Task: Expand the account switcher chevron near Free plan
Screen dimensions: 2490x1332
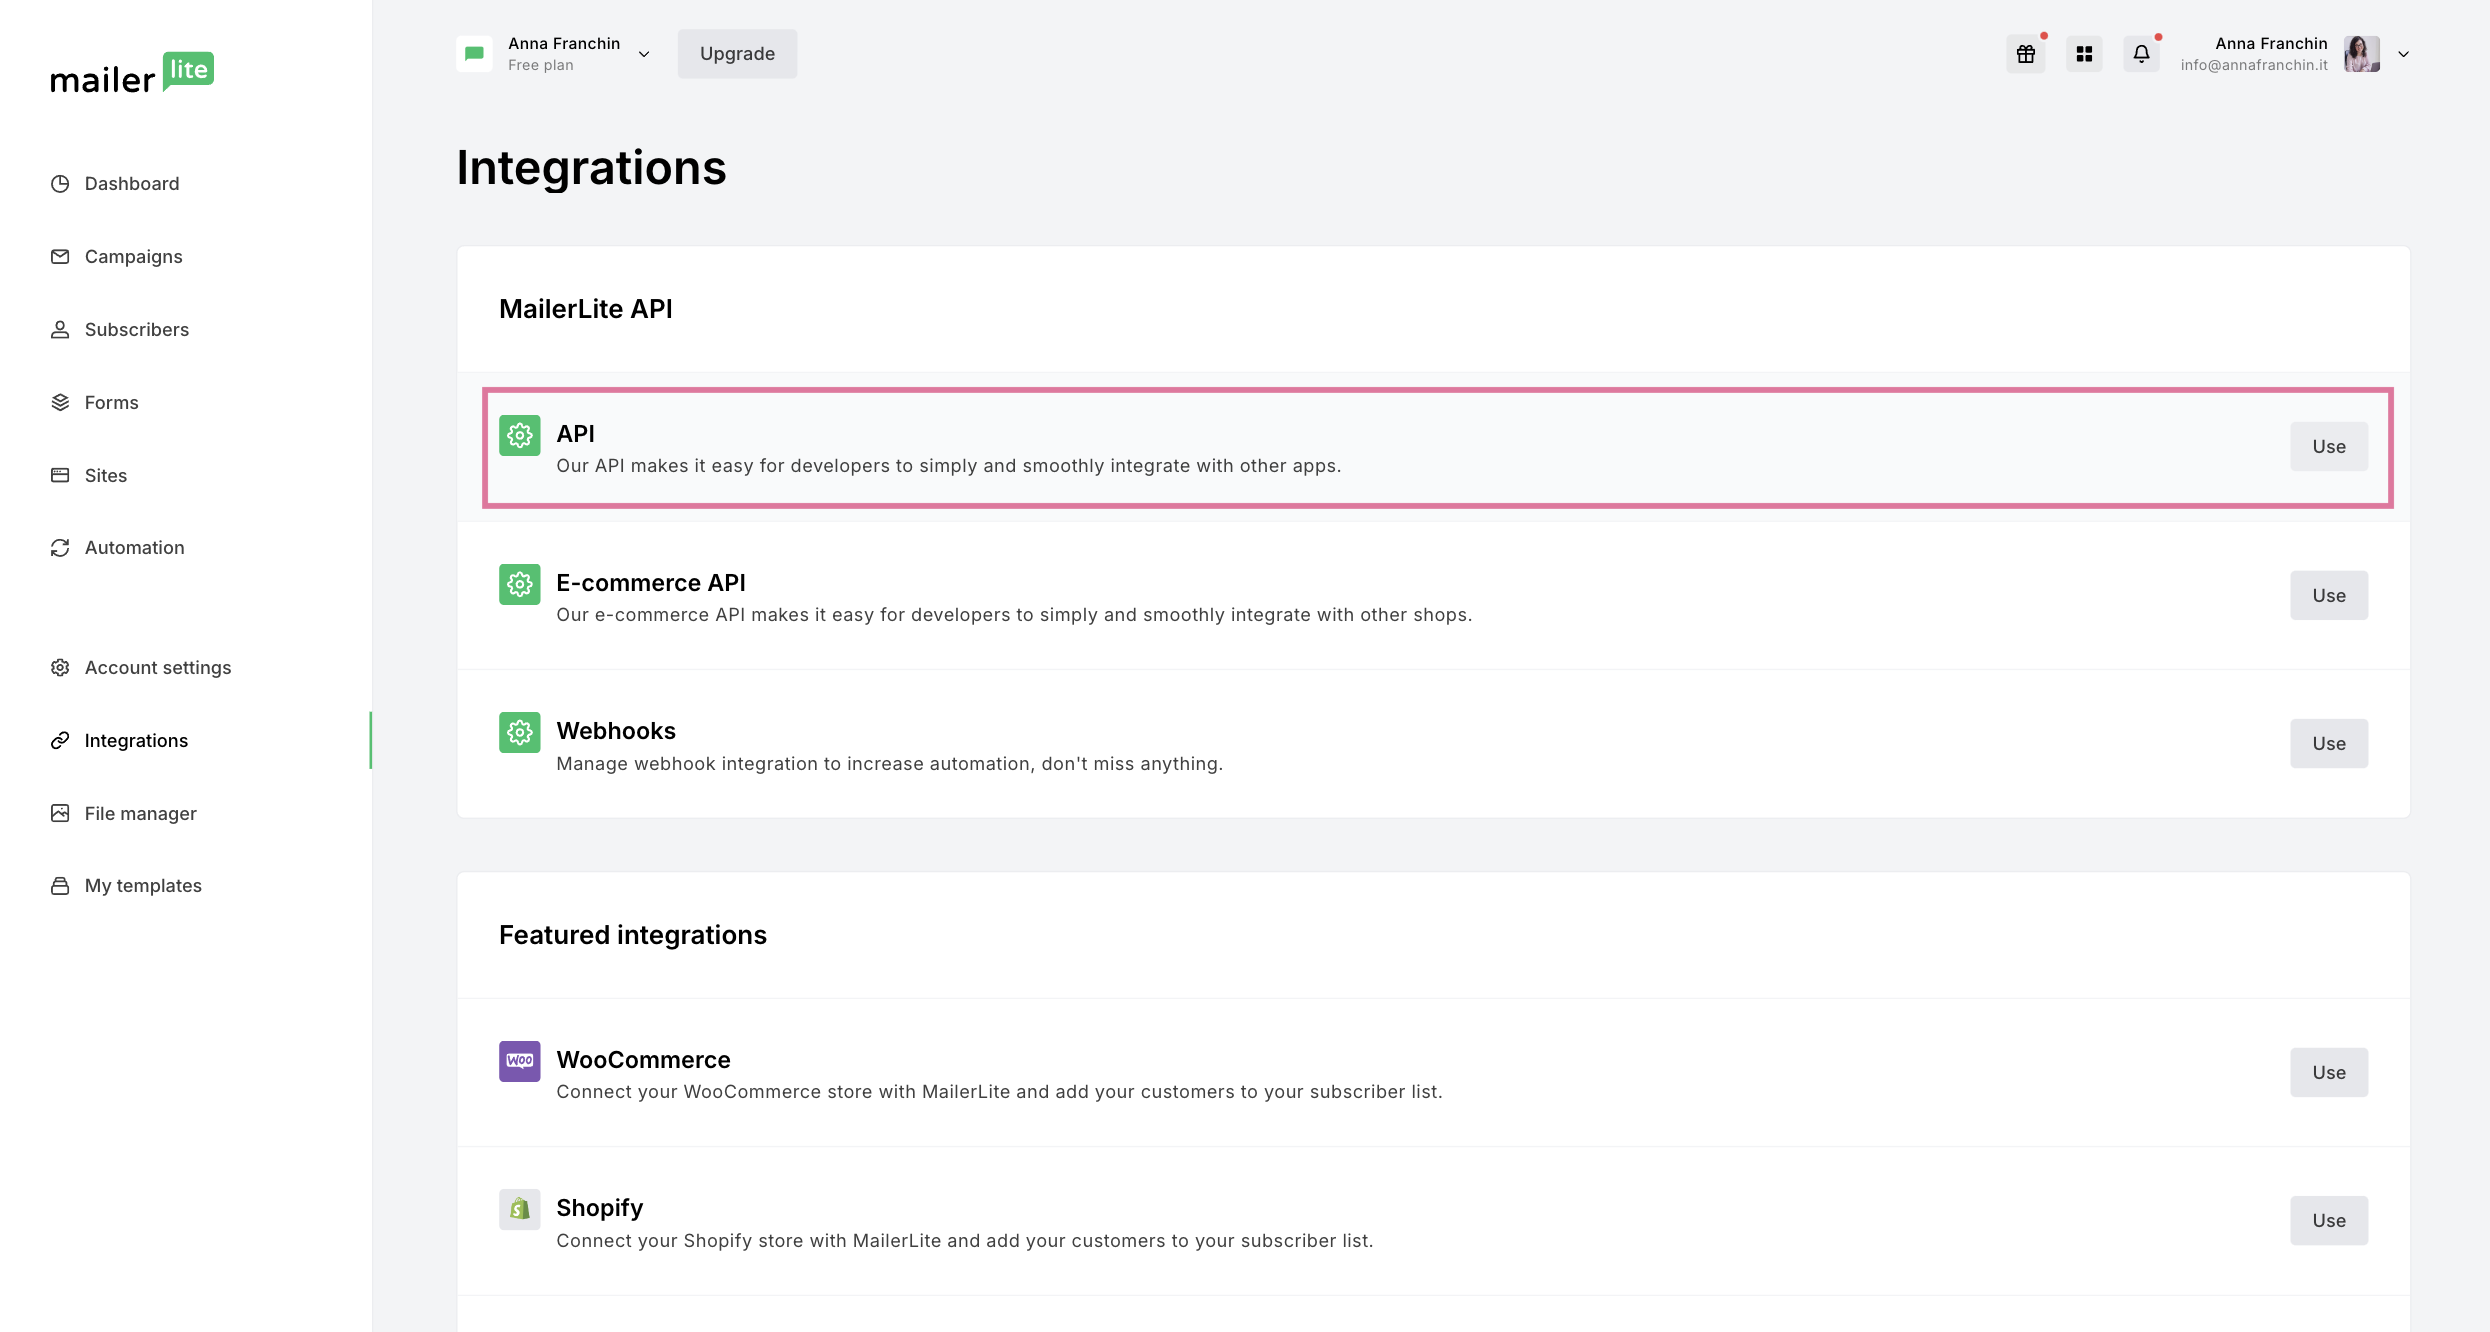Action: point(644,54)
